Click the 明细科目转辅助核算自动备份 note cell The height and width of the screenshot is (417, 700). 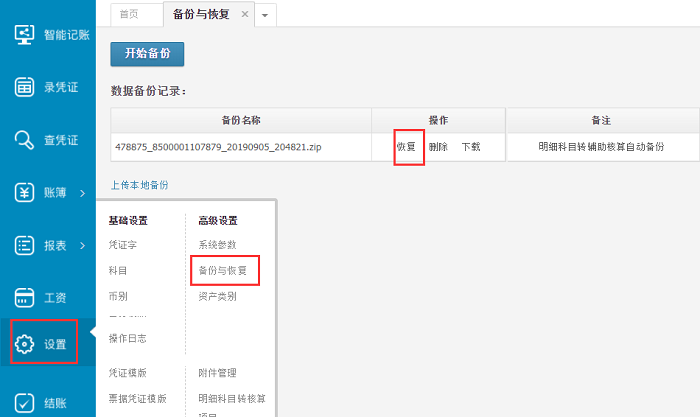pyautogui.click(x=601, y=146)
